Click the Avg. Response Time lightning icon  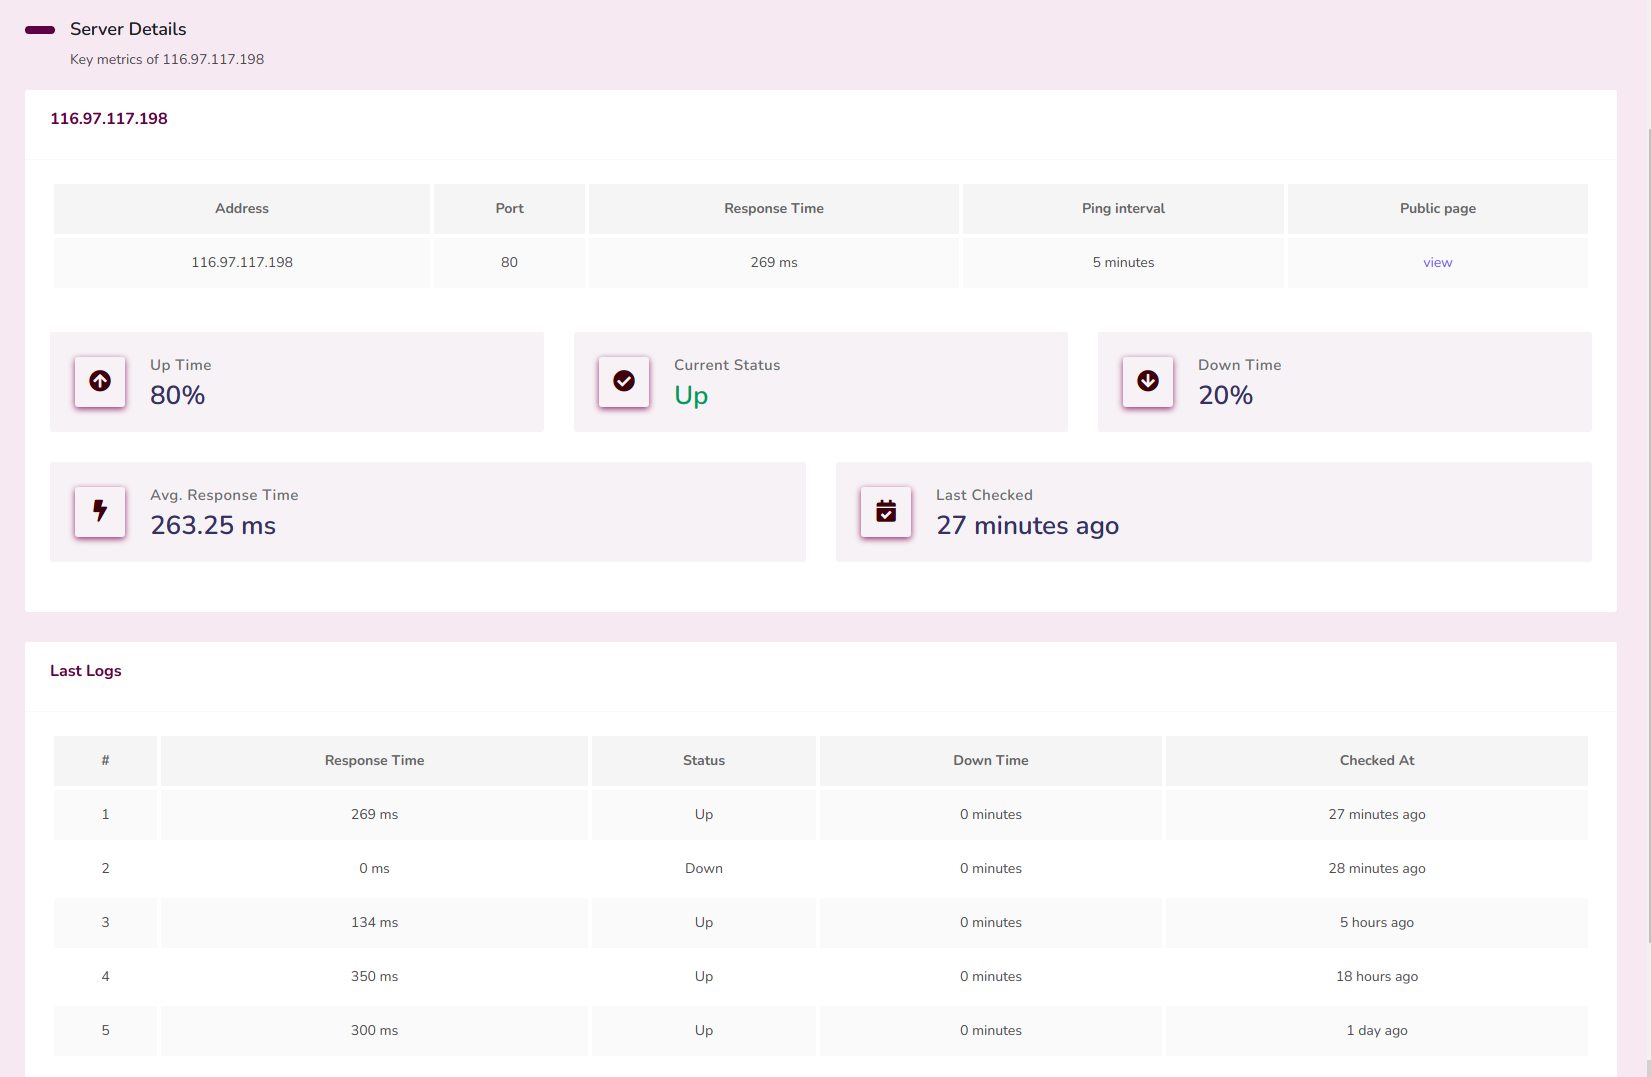click(x=100, y=511)
